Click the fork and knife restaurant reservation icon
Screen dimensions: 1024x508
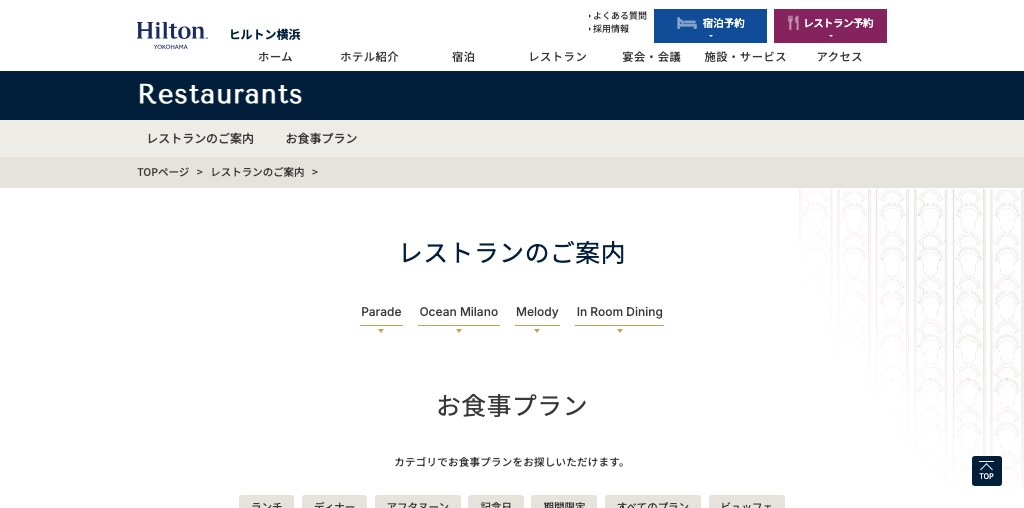793,23
